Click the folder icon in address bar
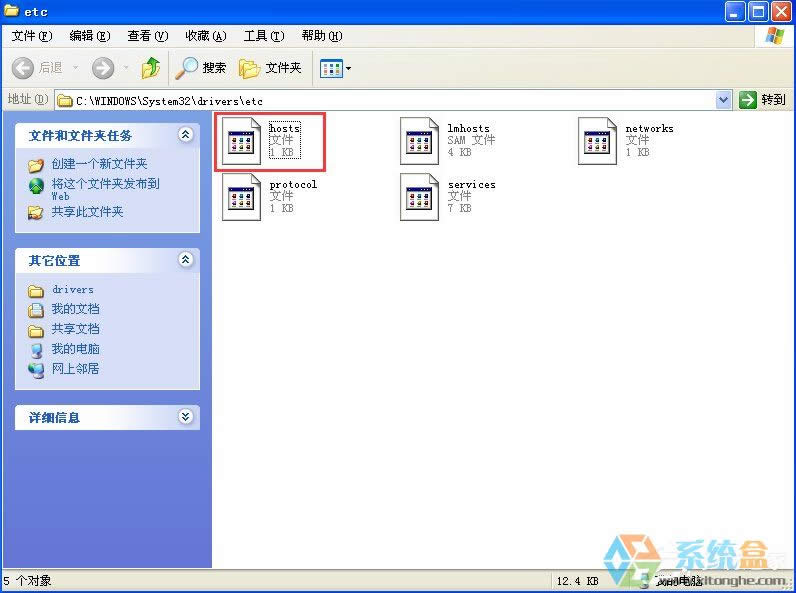The image size is (796, 593). coord(64,101)
